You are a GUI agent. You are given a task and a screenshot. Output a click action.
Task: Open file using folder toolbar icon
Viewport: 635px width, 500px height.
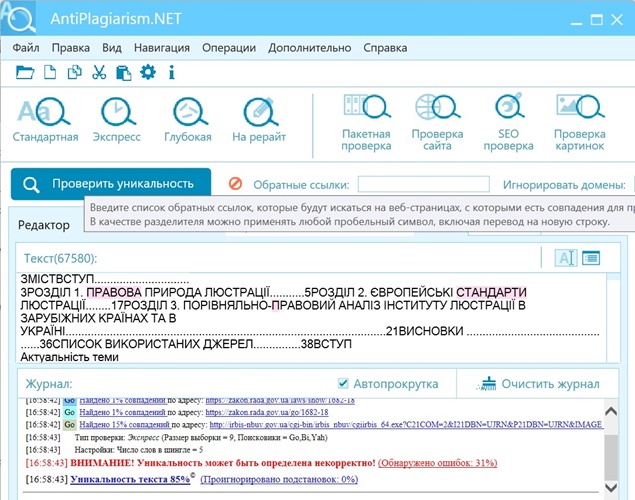coord(25,72)
